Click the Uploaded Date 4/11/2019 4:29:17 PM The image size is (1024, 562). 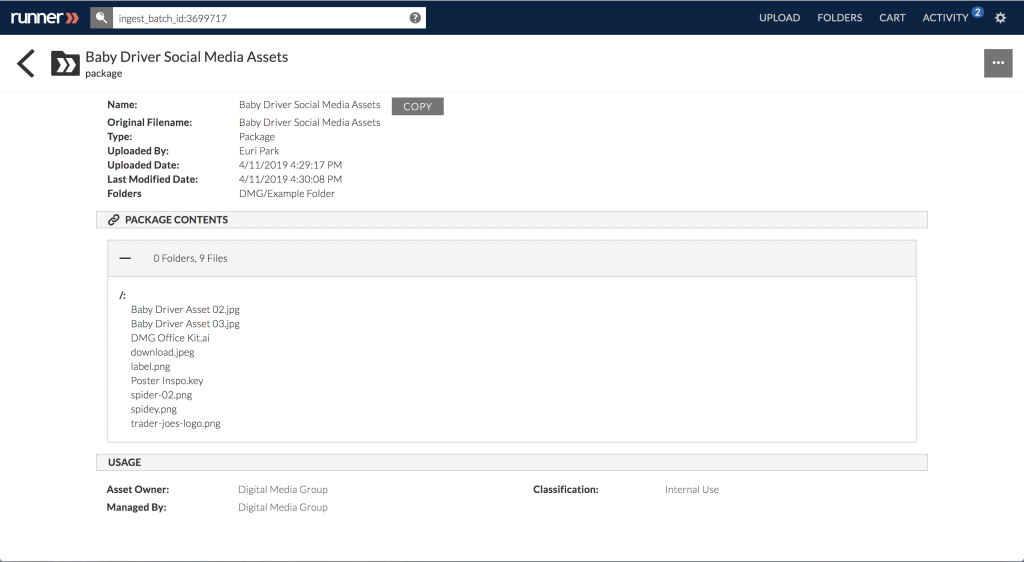[x=291, y=165]
